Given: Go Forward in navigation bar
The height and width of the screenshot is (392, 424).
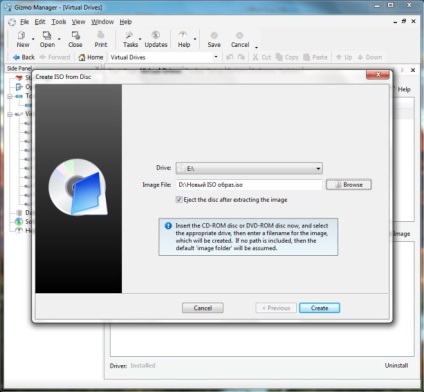Looking at the screenshot, I should 55,57.
